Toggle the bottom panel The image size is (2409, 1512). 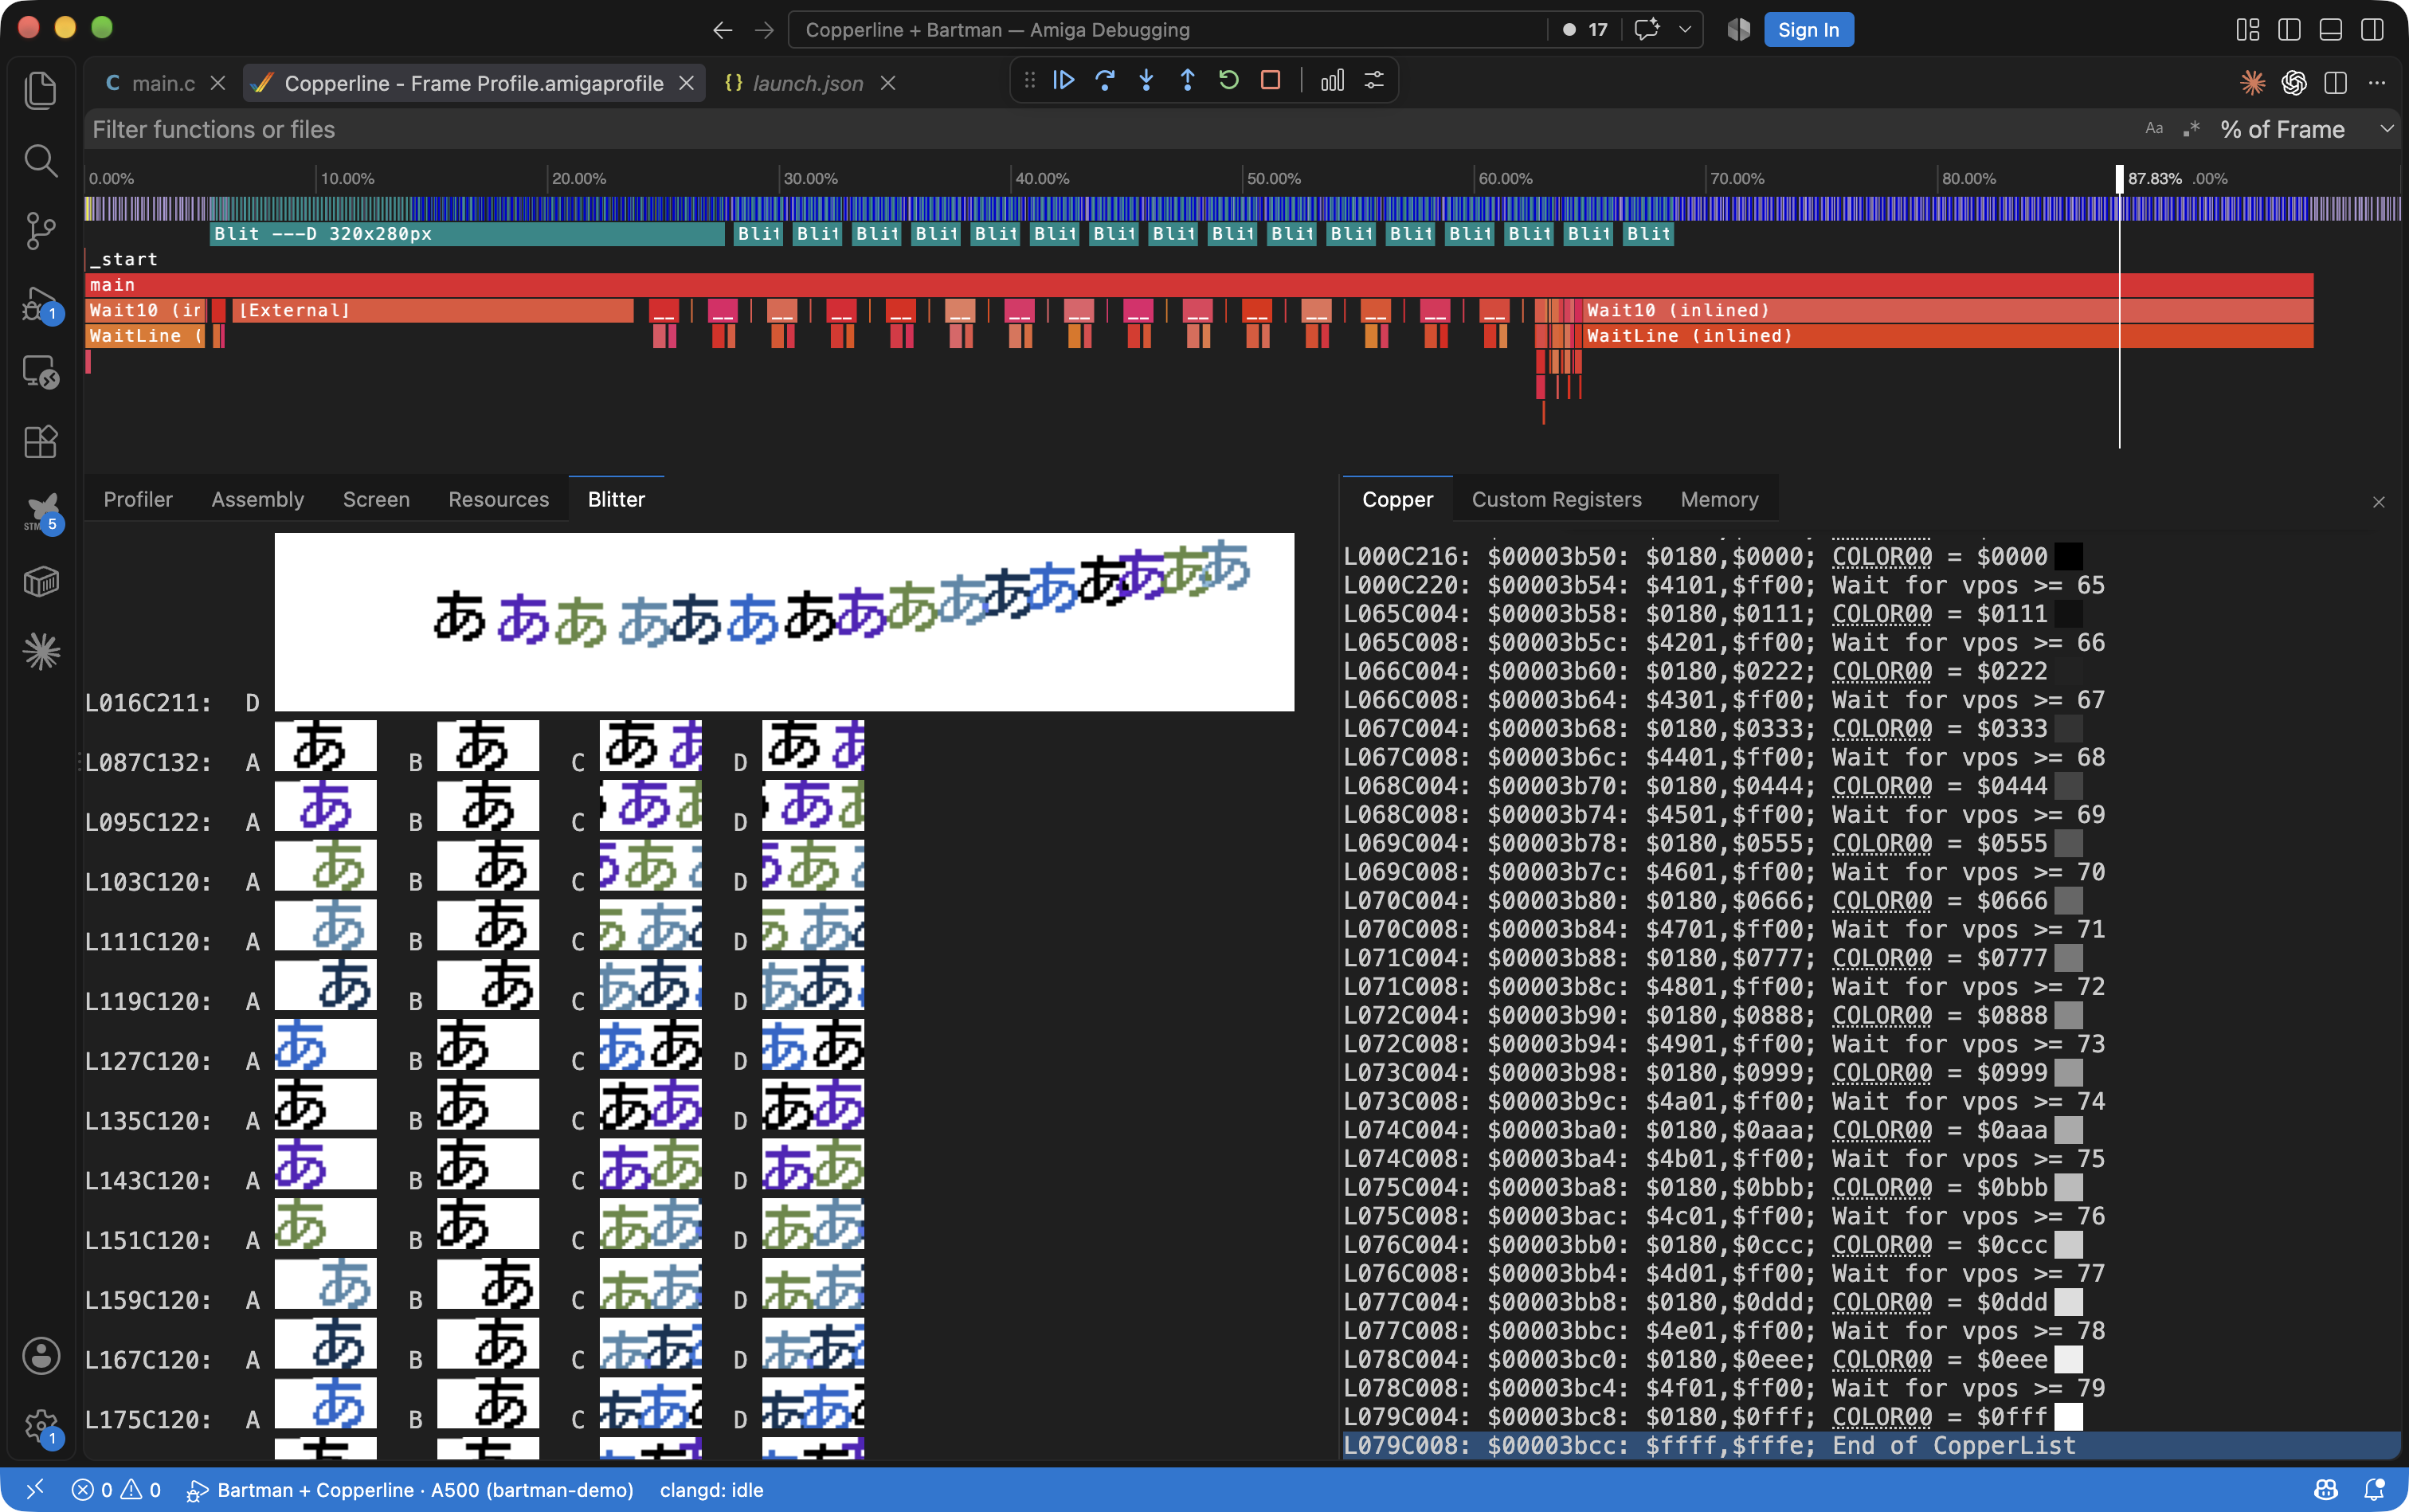(2330, 30)
